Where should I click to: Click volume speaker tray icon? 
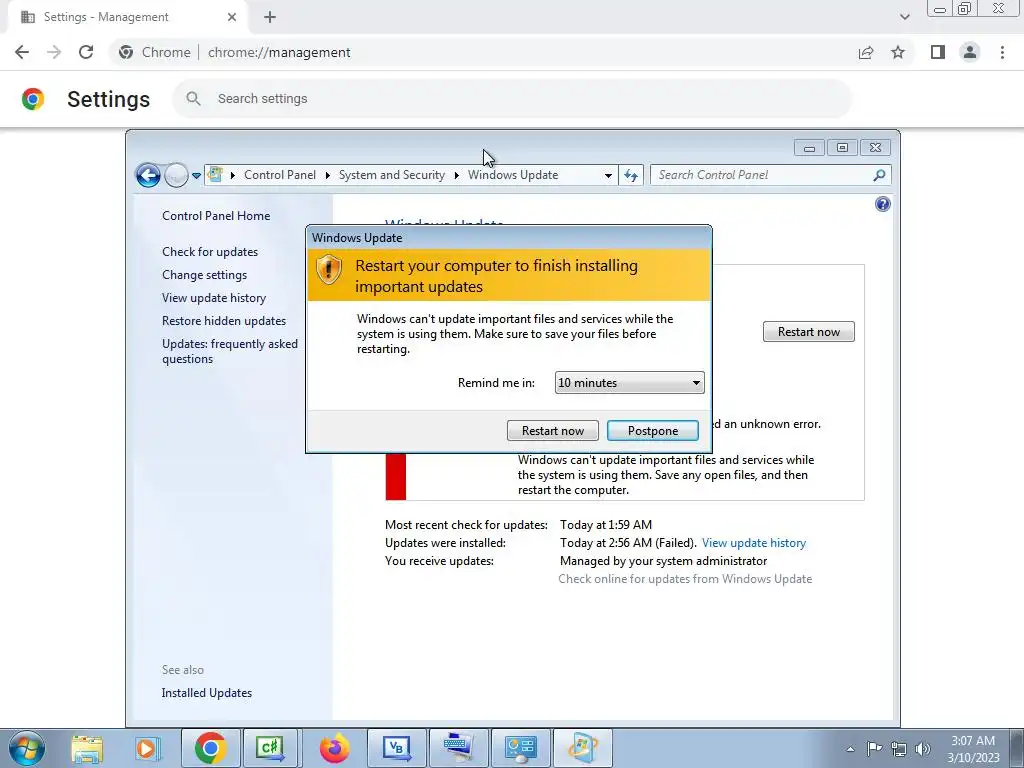pyautogui.click(x=923, y=749)
